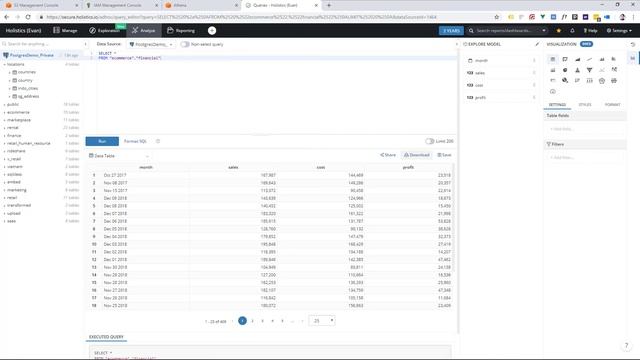Open the Data Table type dropdown
The image size is (640, 360).
point(119,156)
